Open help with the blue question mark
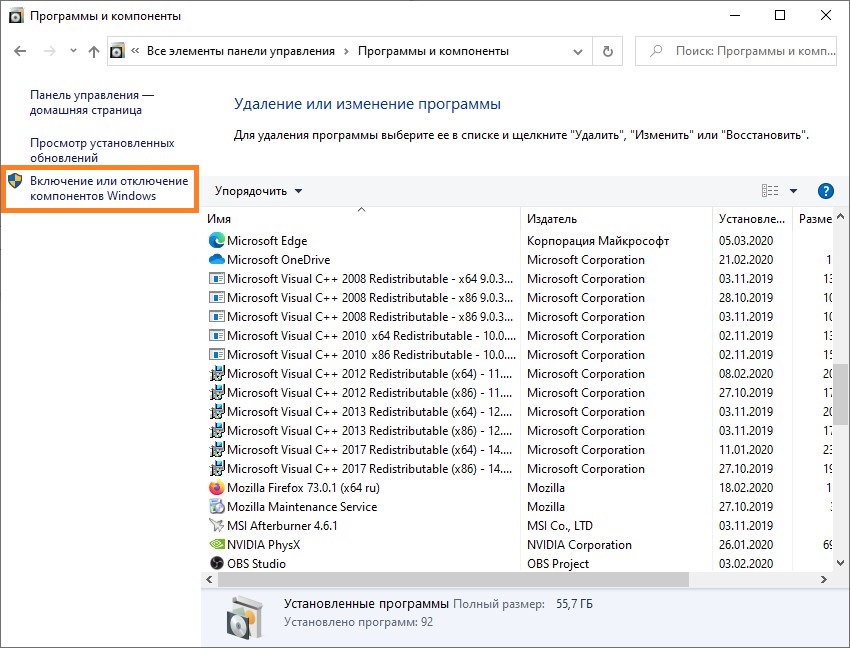The image size is (850, 648). pos(825,191)
